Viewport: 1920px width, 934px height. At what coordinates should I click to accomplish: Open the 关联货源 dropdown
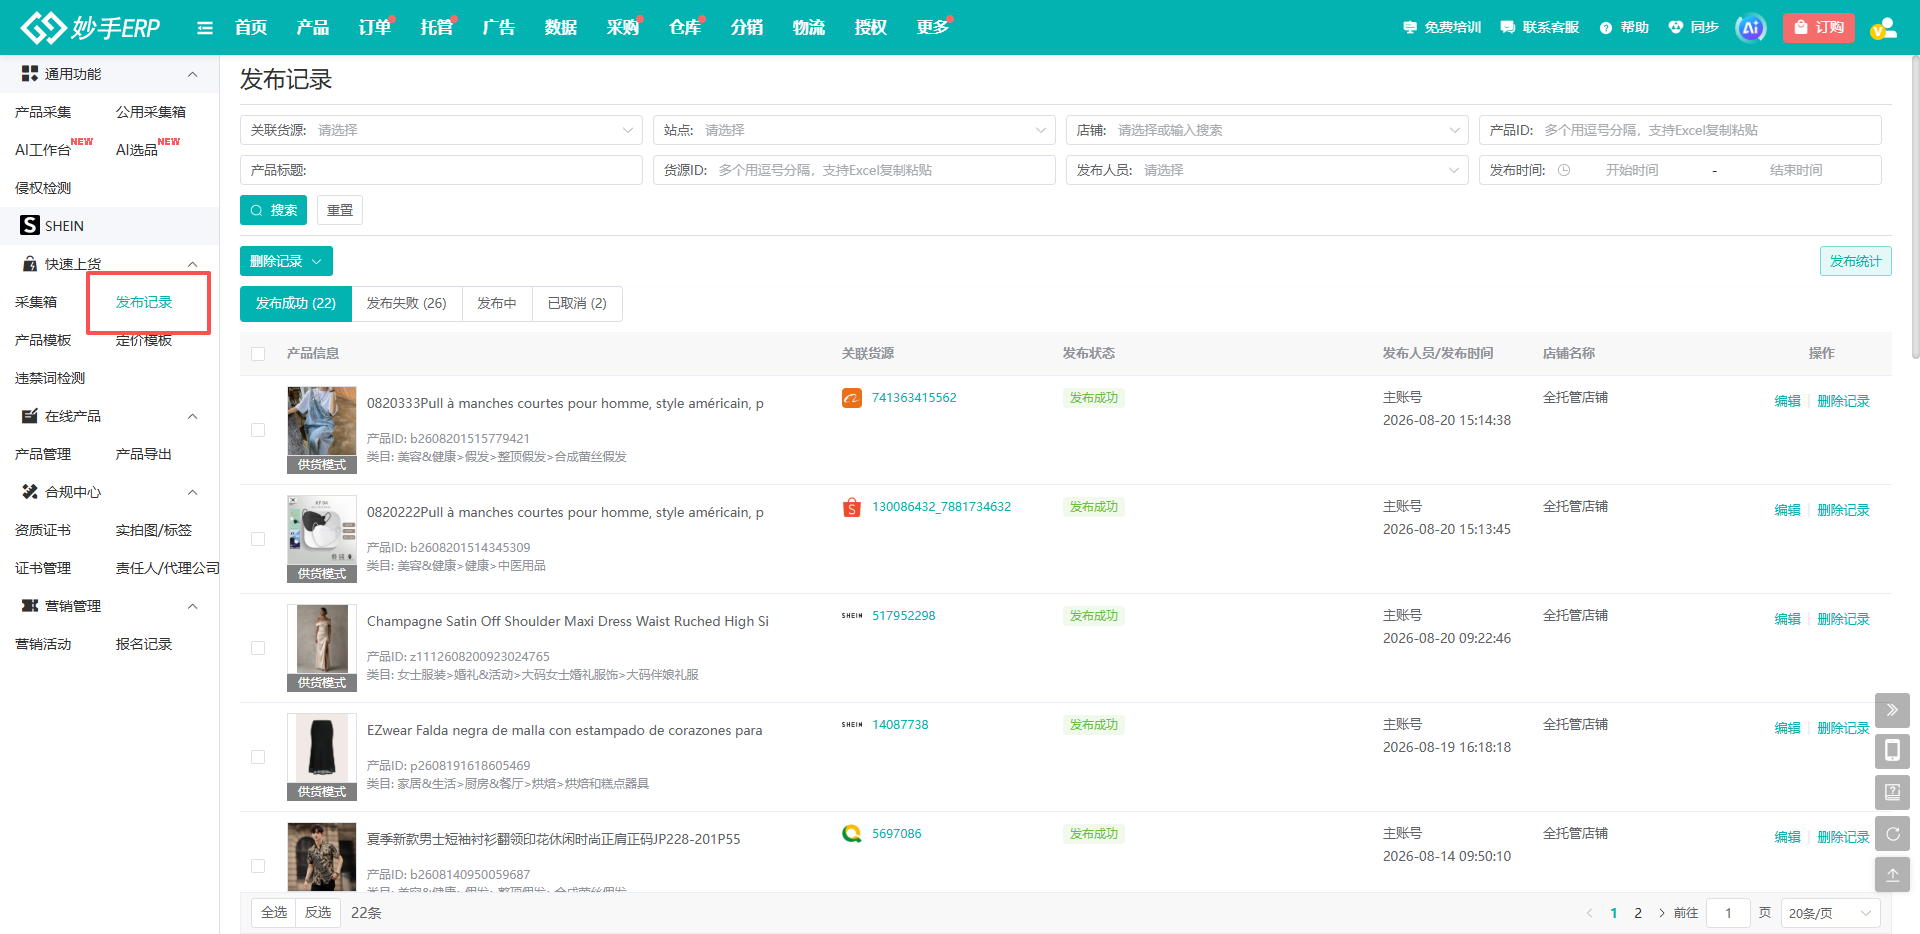[x=441, y=130]
